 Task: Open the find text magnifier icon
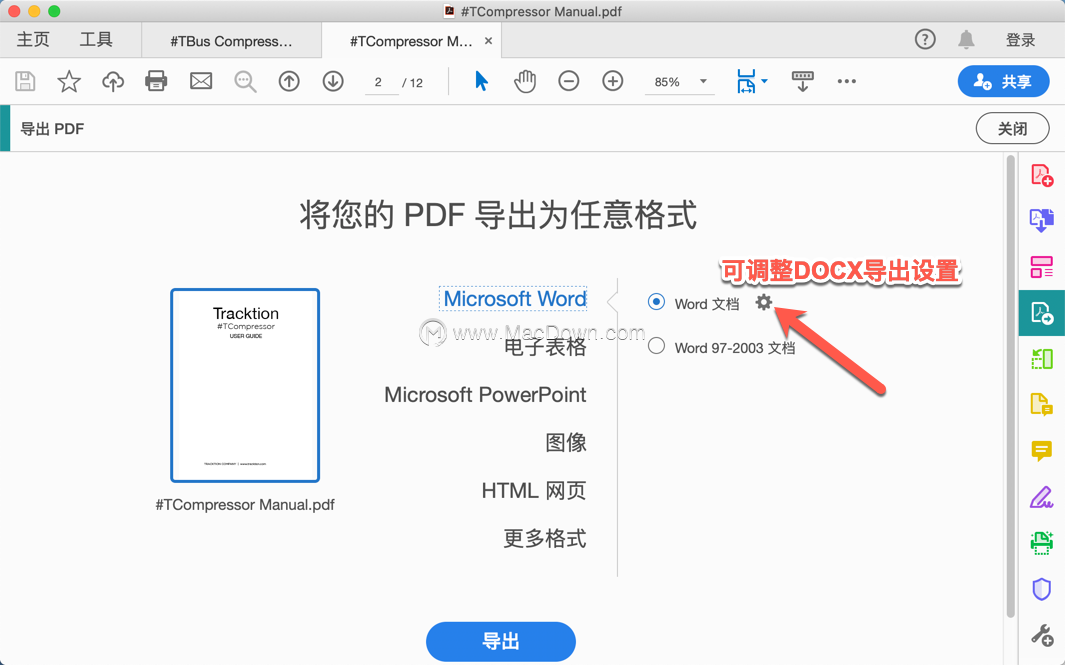(245, 82)
